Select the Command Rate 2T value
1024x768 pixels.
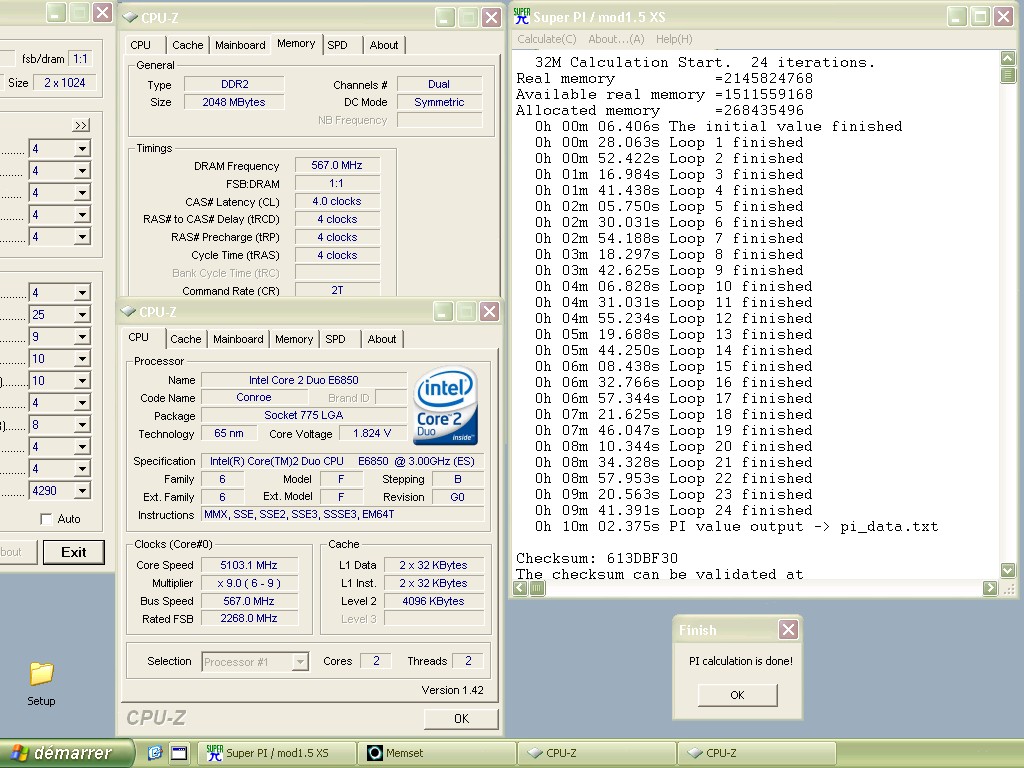coord(337,290)
